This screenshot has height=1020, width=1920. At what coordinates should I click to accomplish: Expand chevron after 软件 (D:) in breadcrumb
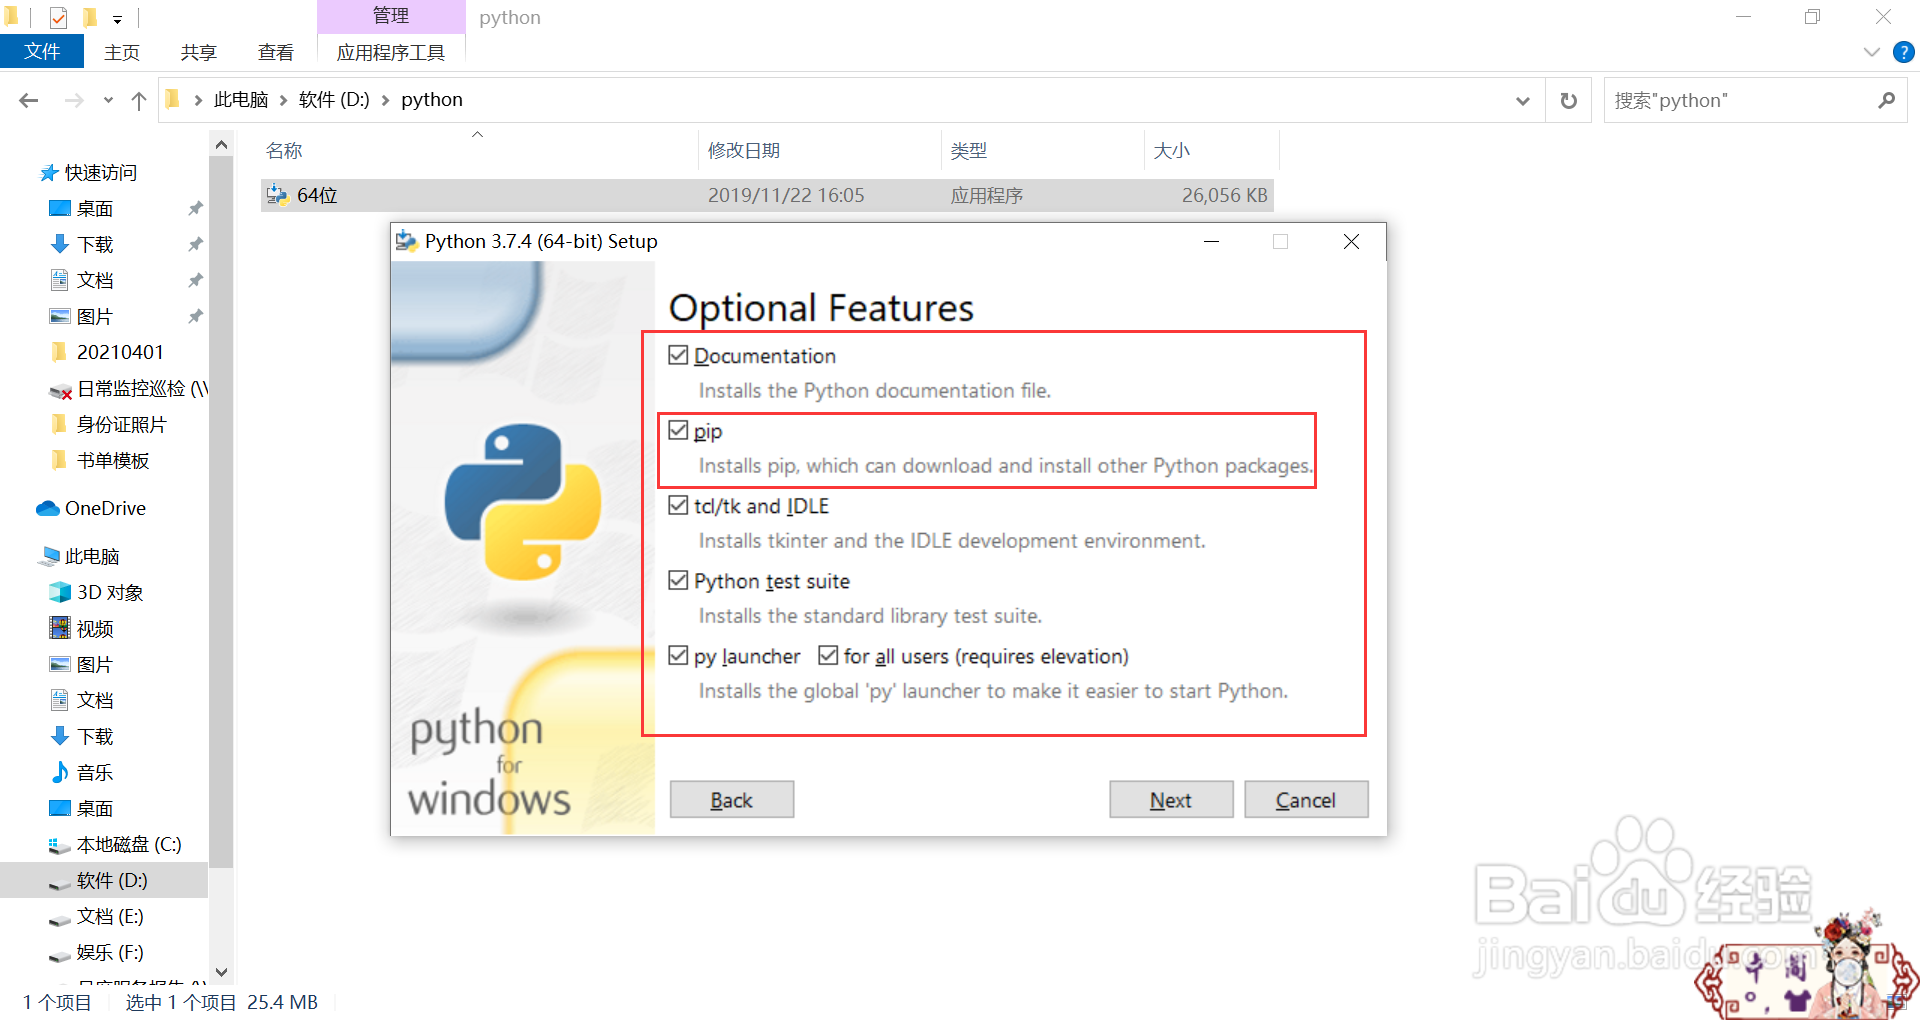[385, 100]
